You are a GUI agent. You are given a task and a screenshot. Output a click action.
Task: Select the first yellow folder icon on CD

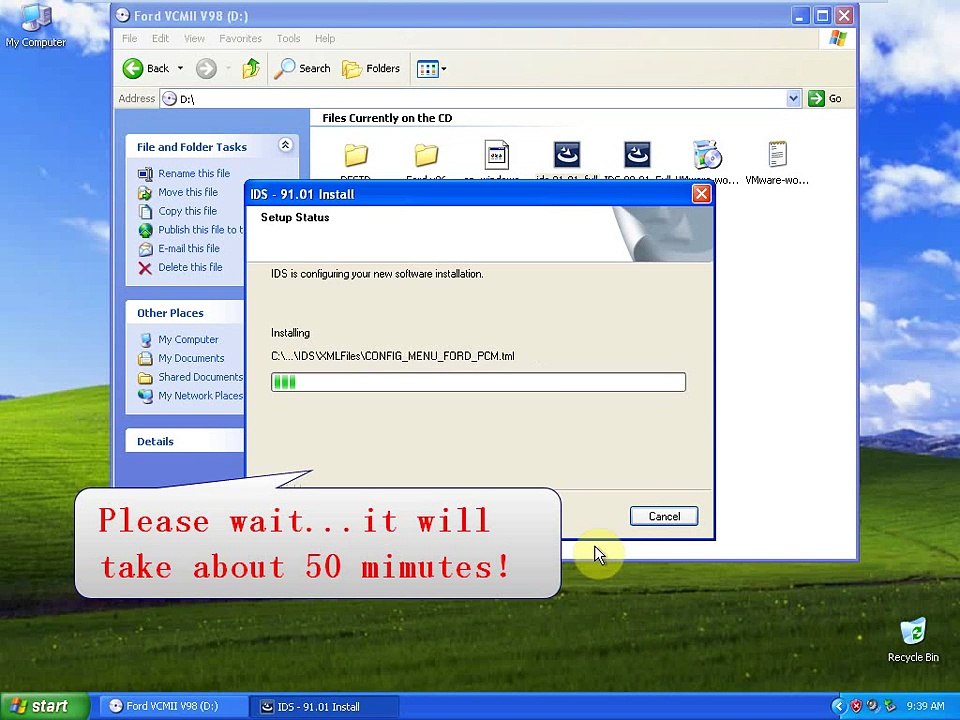point(356,156)
